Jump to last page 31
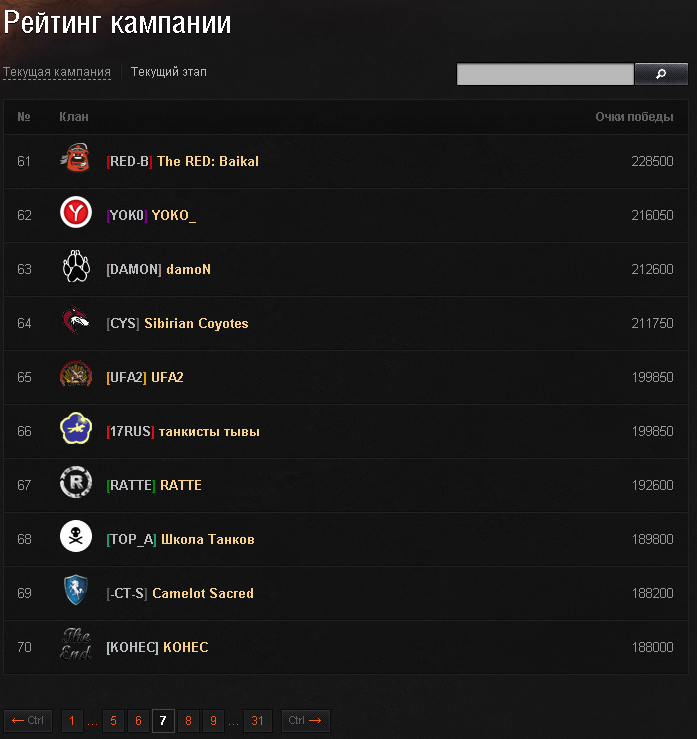 point(257,721)
